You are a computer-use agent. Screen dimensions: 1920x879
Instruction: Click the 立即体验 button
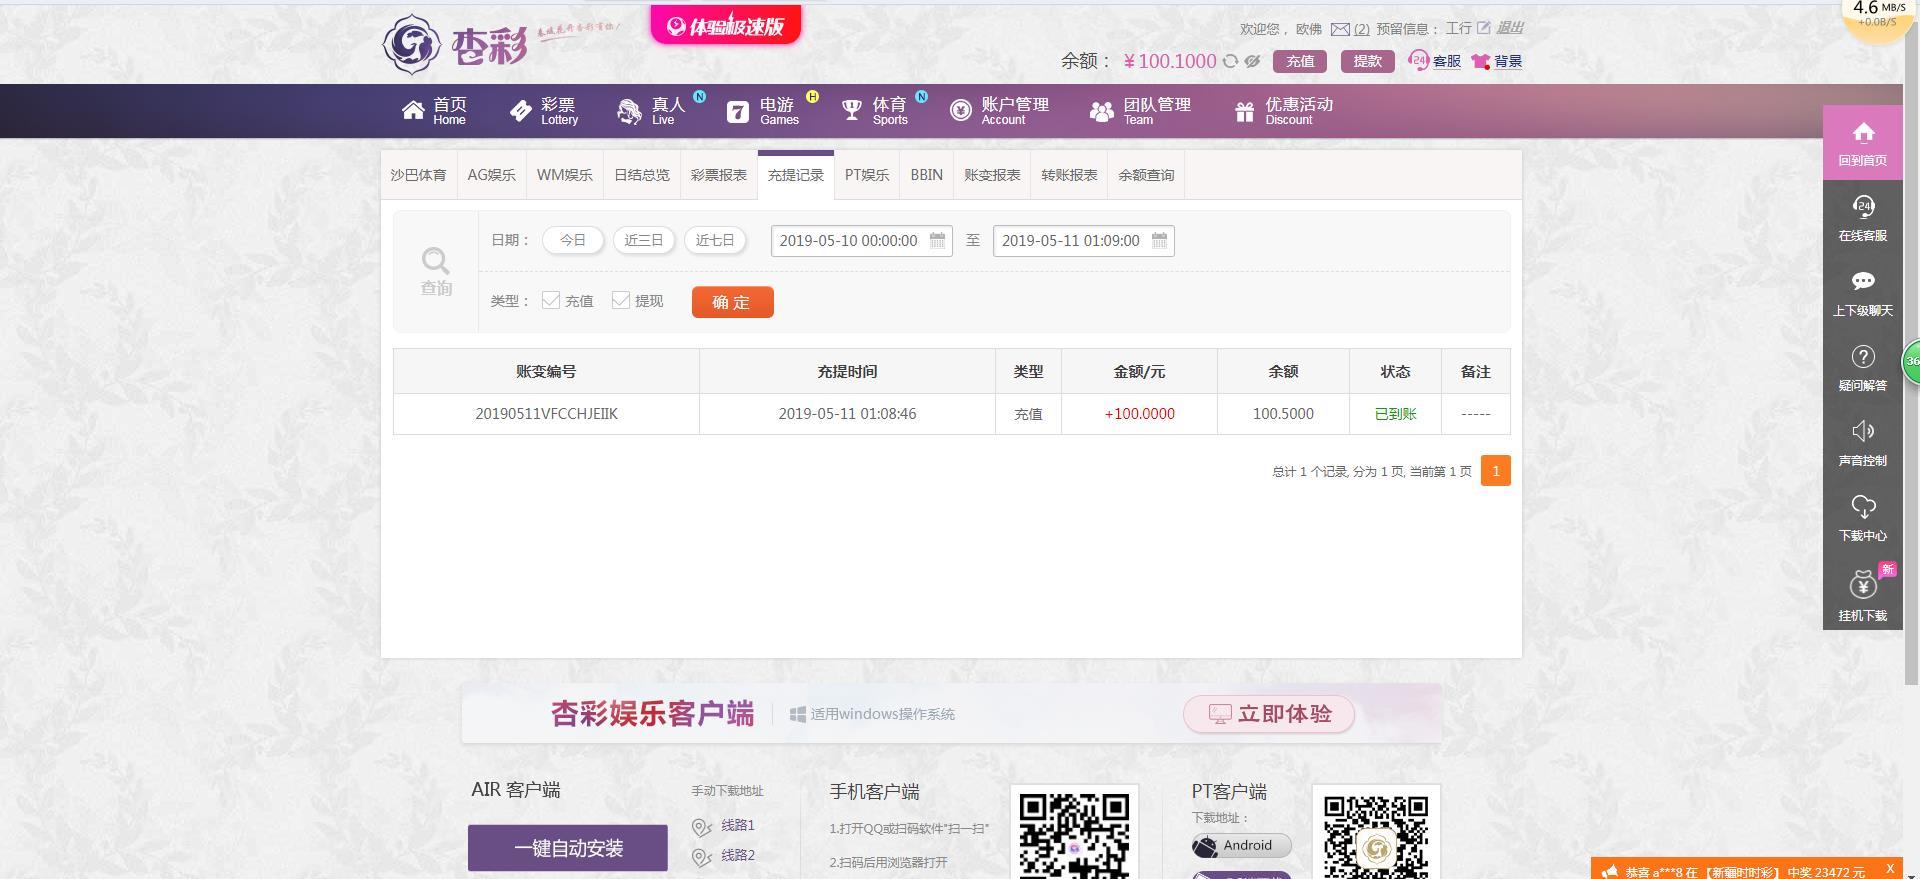pyautogui.click(x=1269, y=714)
